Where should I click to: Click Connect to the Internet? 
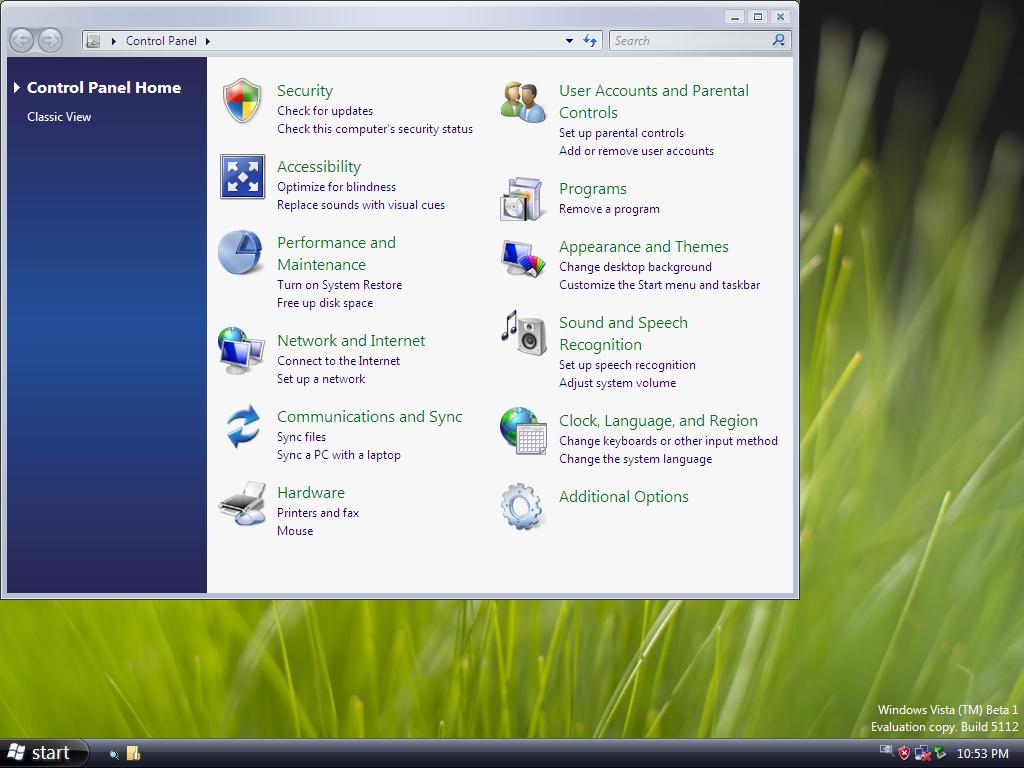(338, 360)
